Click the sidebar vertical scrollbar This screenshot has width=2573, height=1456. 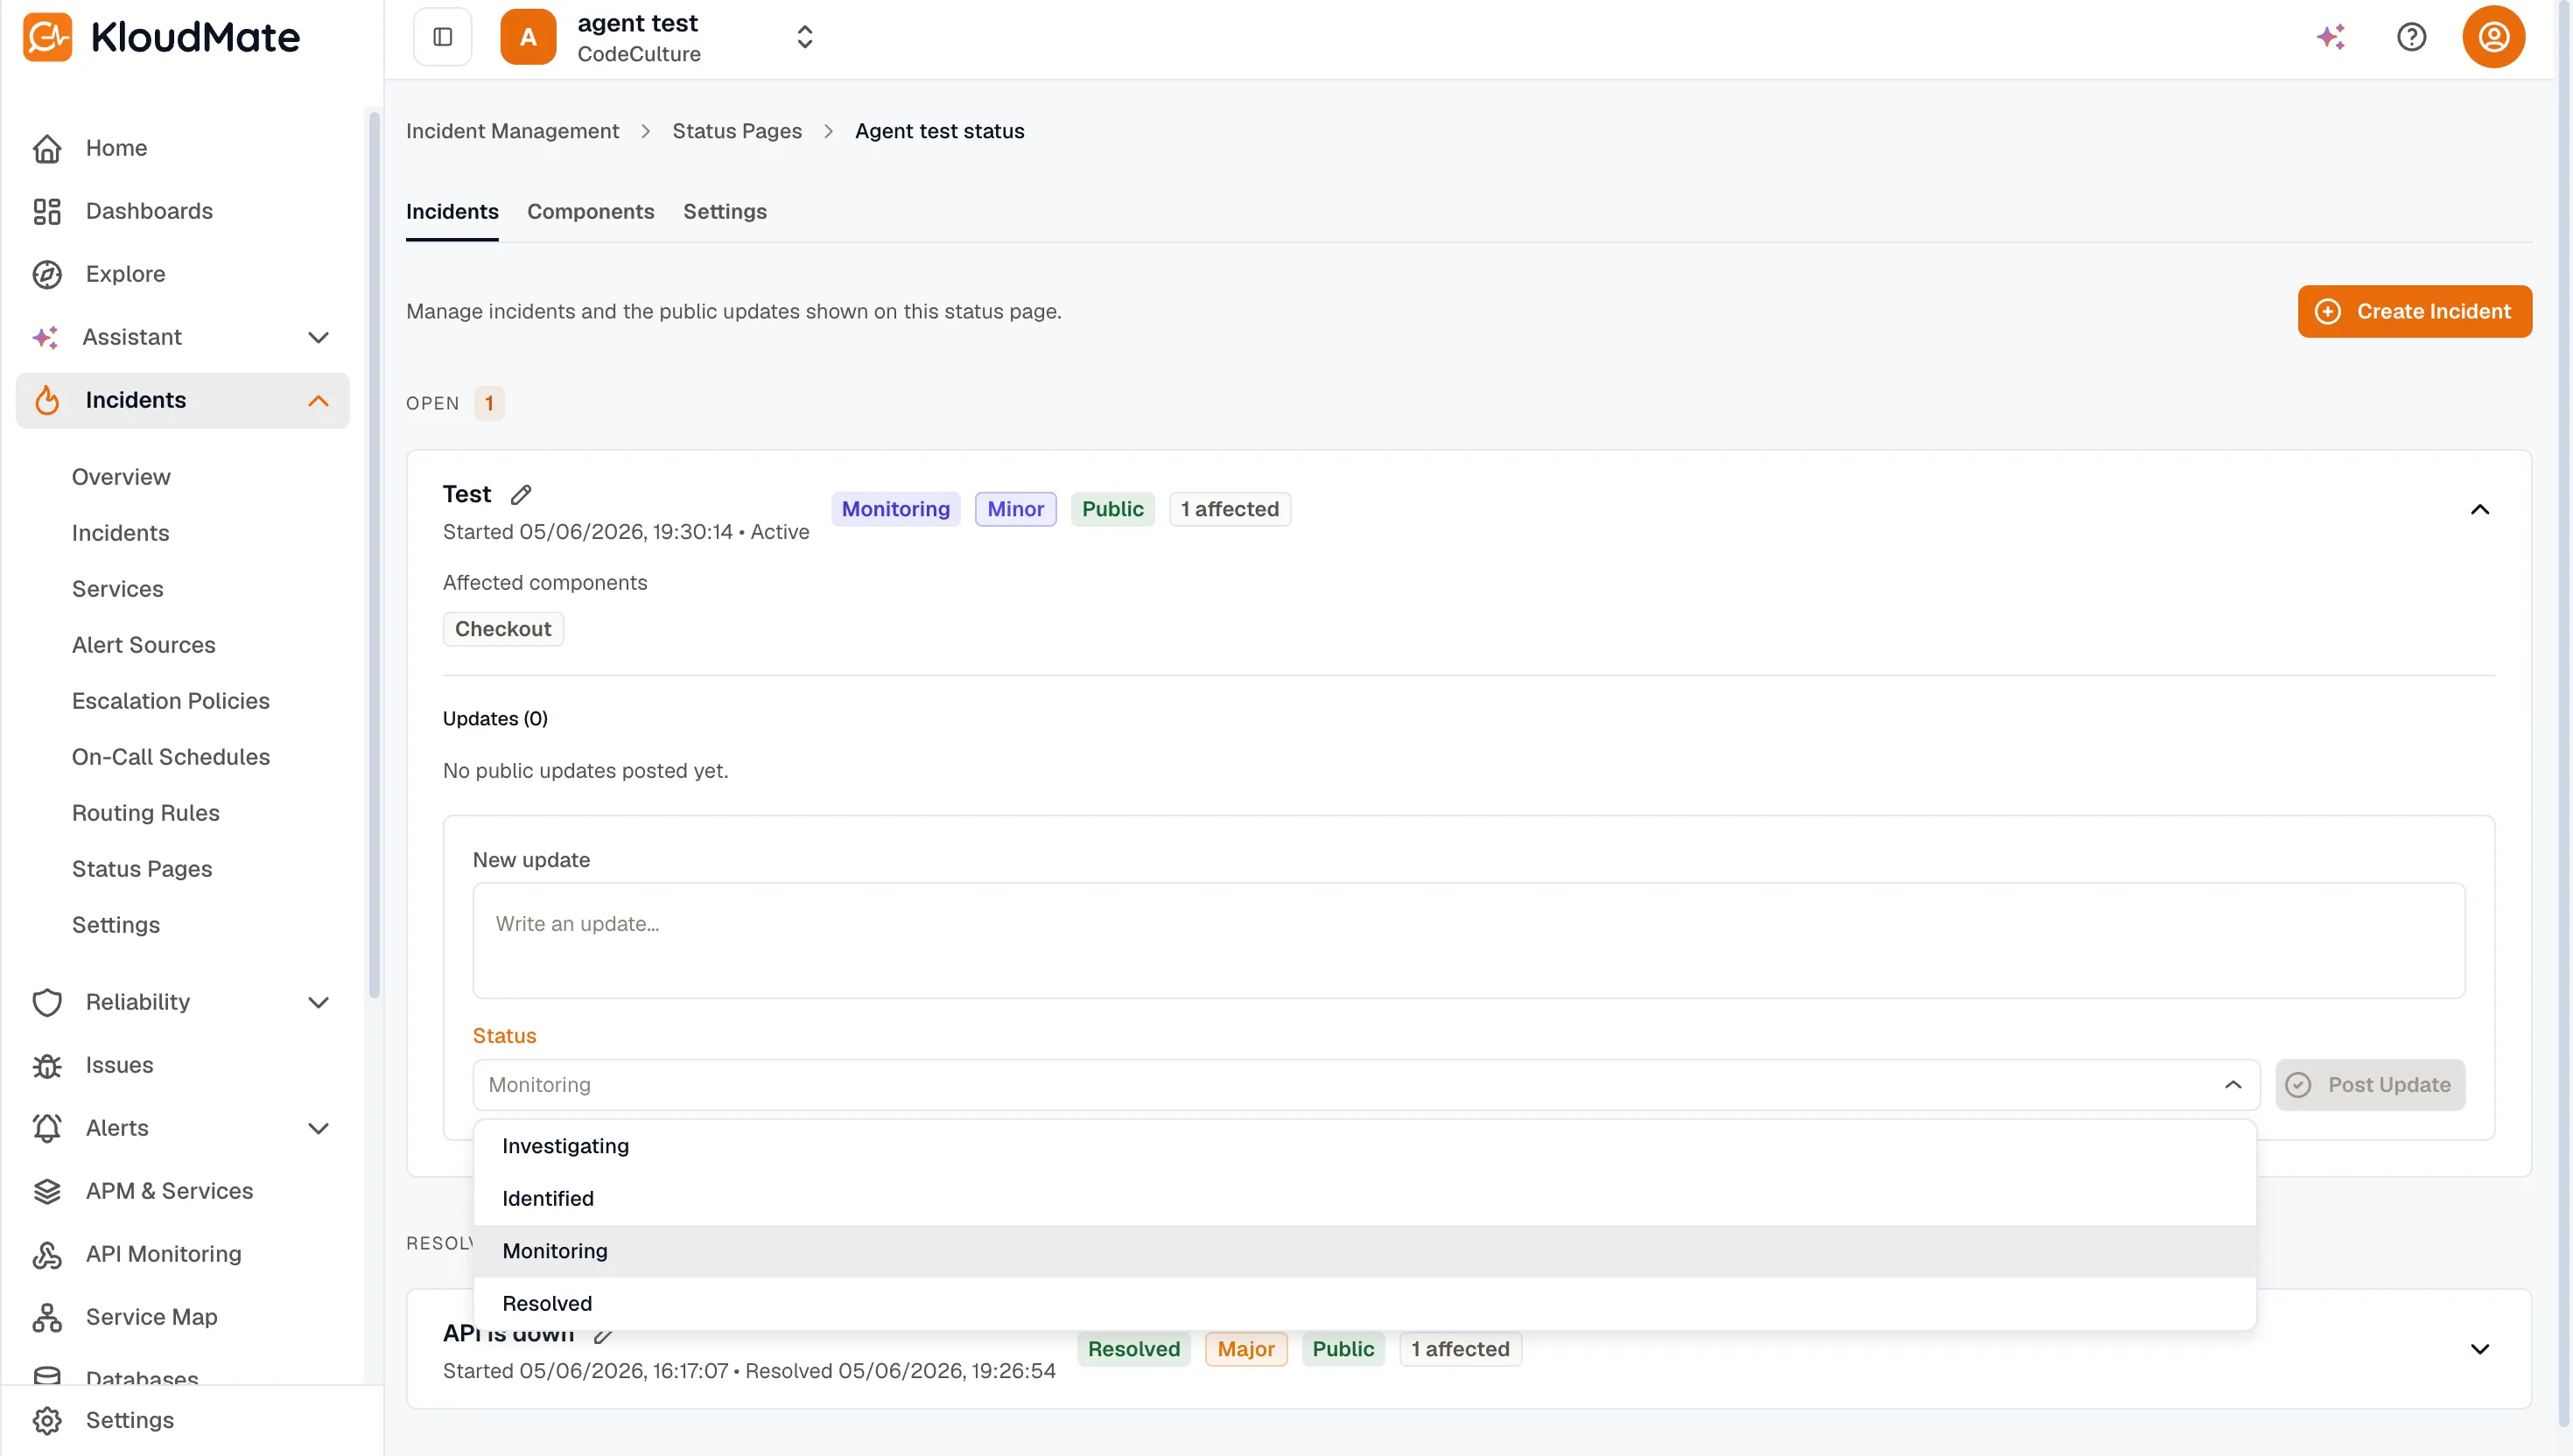374,555
